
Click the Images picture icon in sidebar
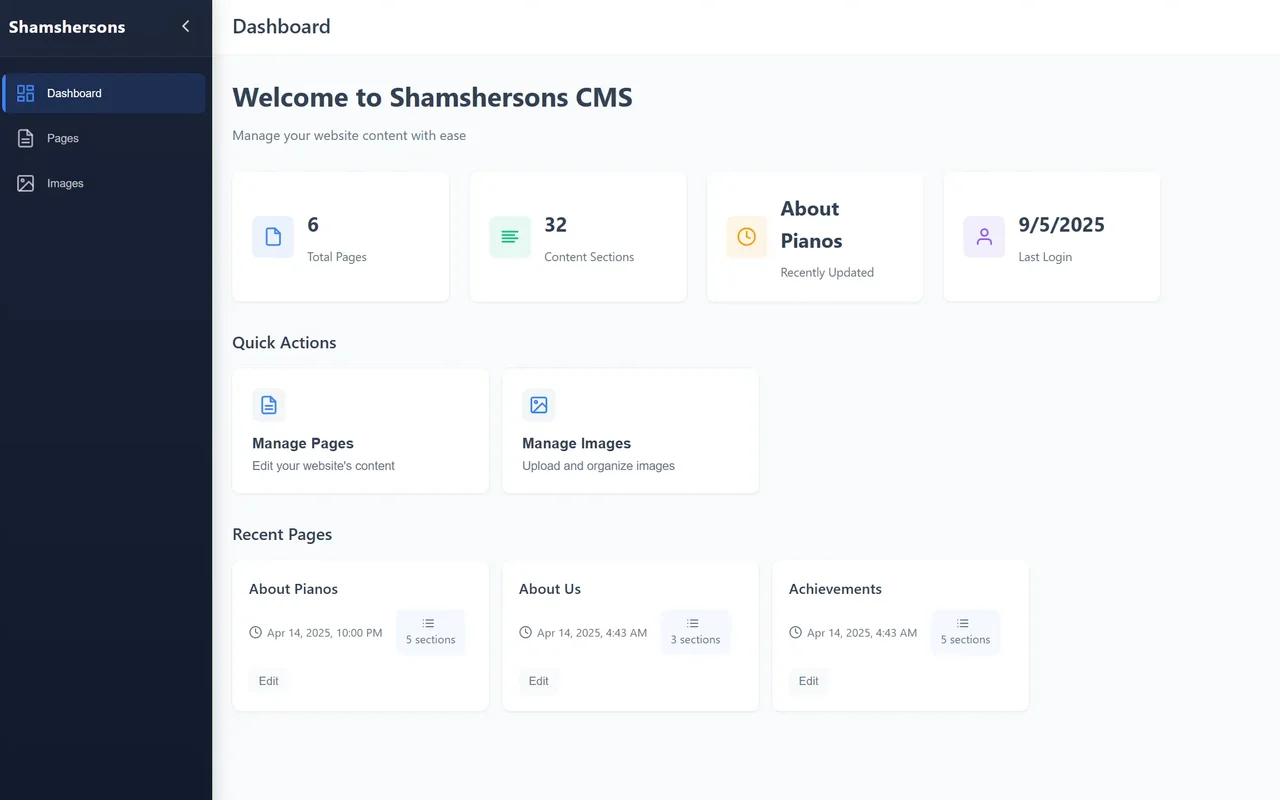(x=26, y=183)
